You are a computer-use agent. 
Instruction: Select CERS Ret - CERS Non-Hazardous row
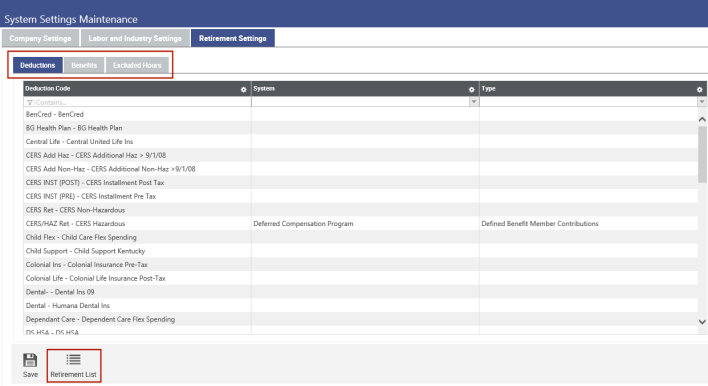tap(361, 210)
